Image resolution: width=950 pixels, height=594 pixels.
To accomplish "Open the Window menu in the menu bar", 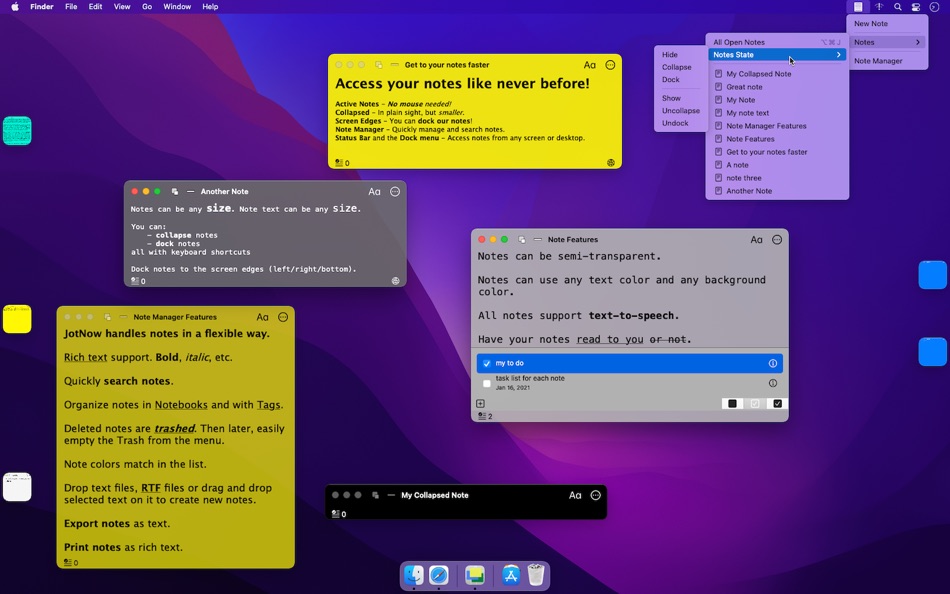I will pyautogui.click(x=177, y=7).
